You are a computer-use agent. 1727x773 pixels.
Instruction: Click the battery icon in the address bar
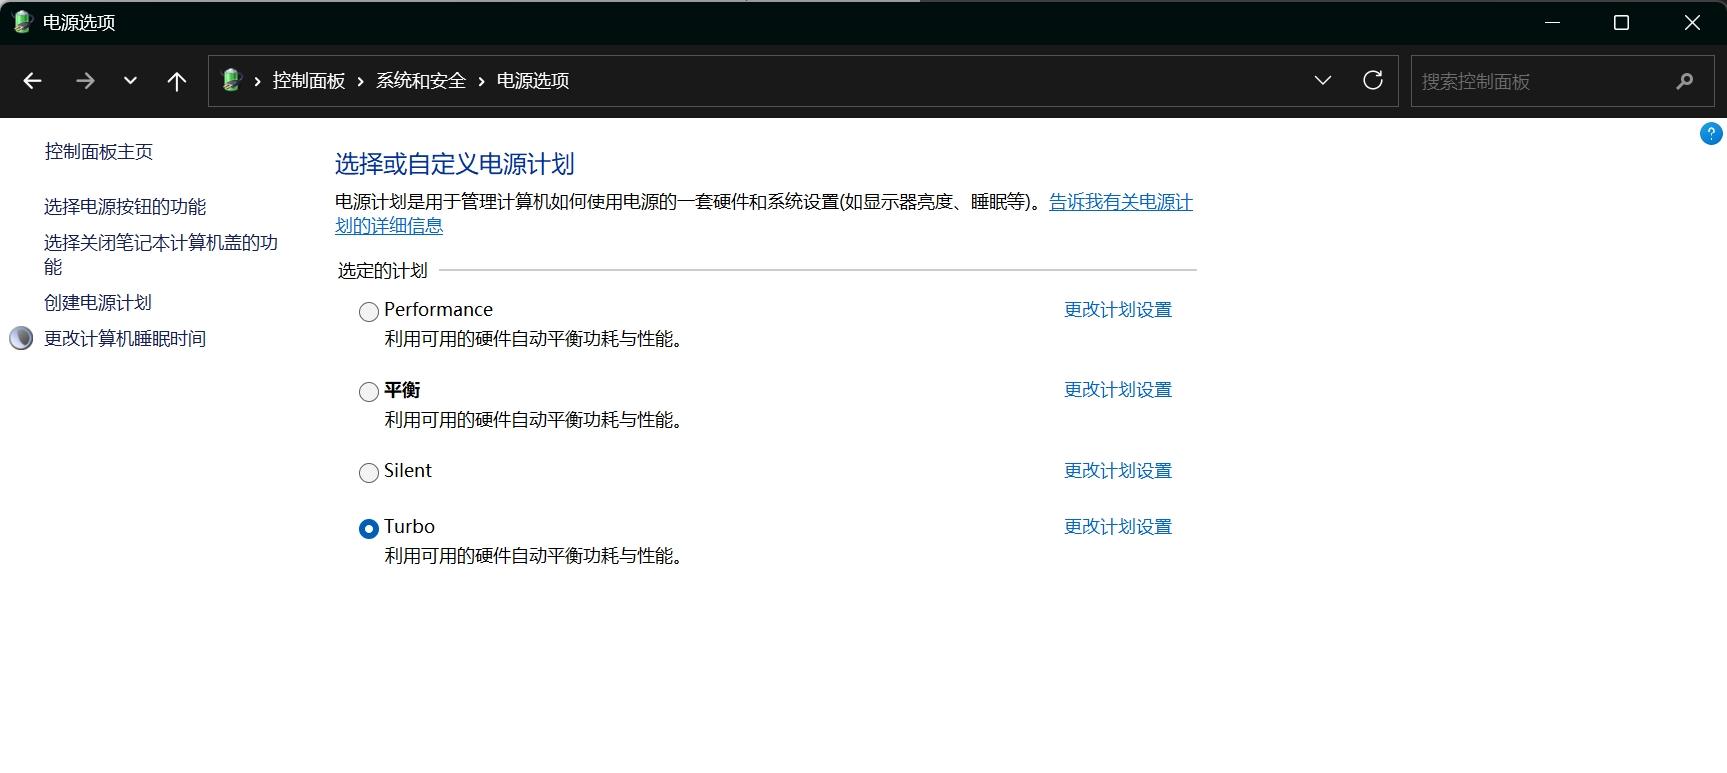pos(232,81)
